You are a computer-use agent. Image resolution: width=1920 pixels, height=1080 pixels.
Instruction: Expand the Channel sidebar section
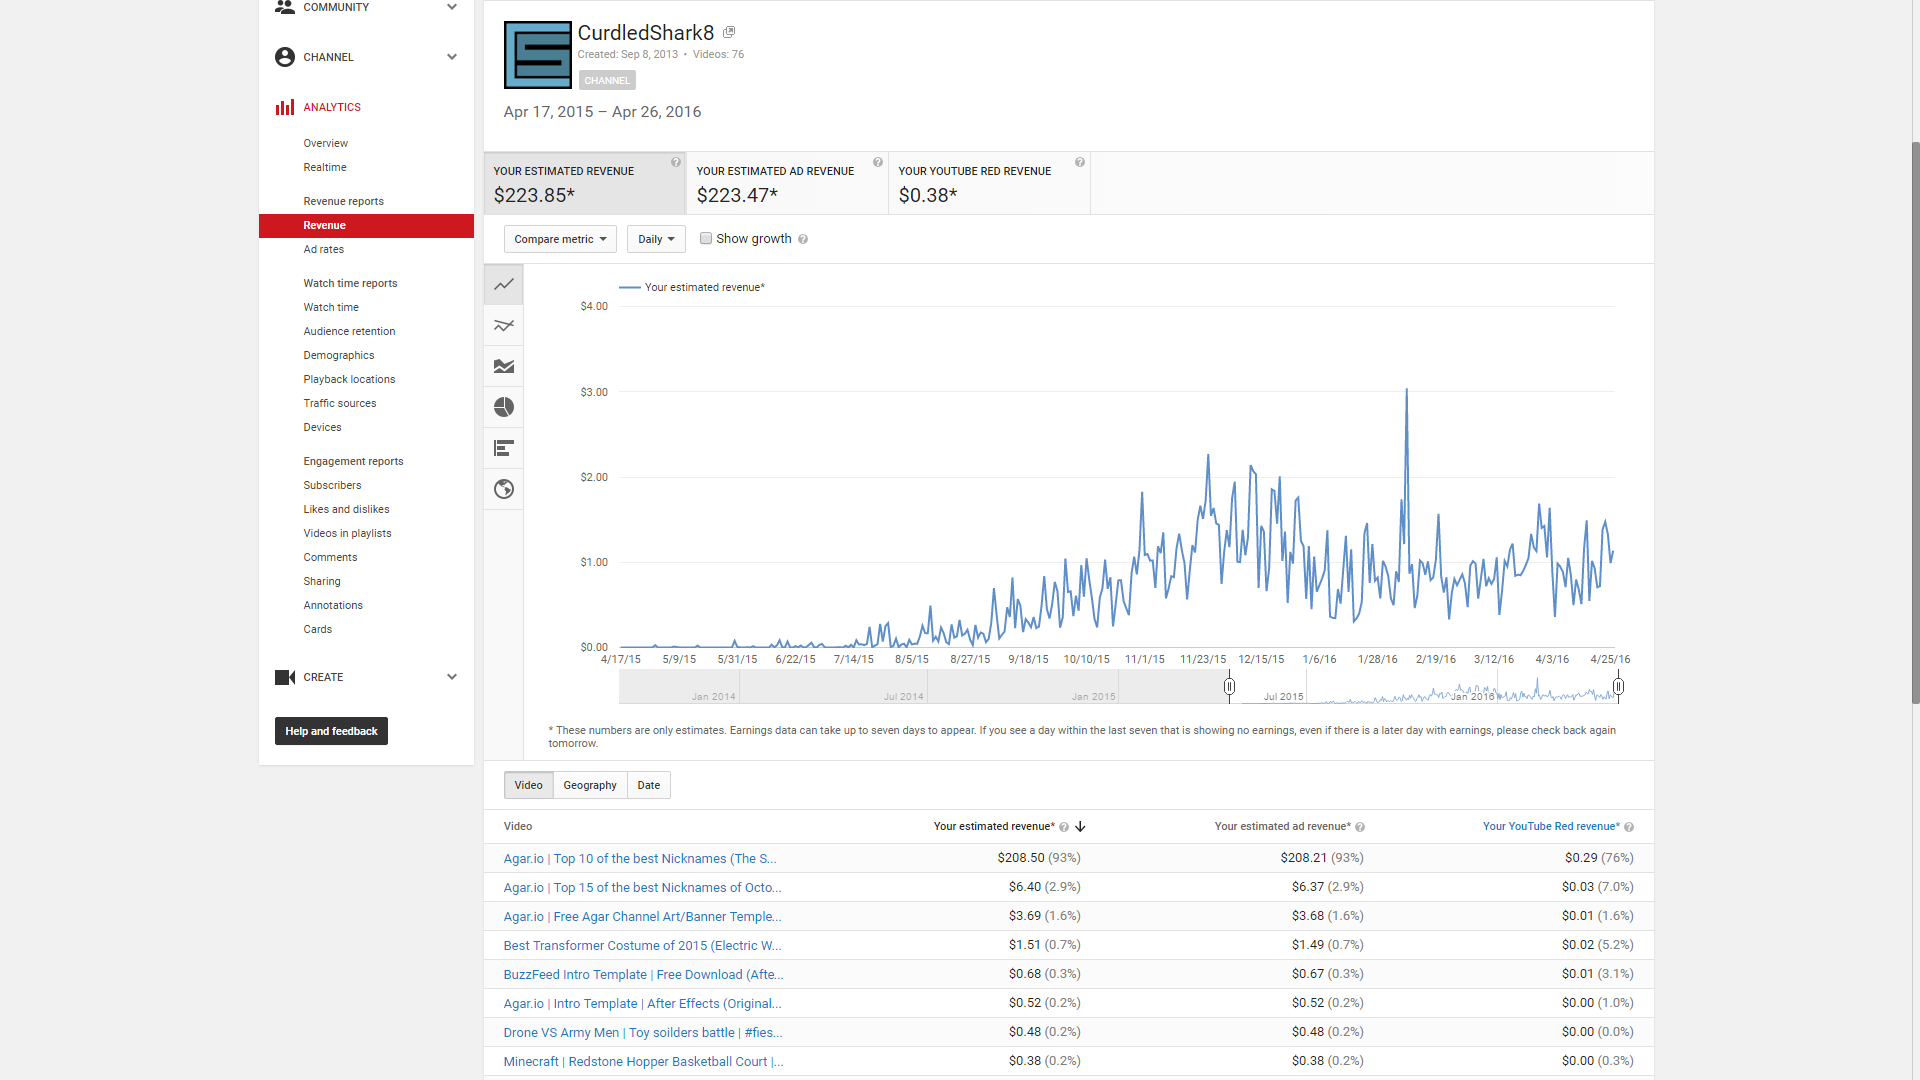click(x=452, y=57)
